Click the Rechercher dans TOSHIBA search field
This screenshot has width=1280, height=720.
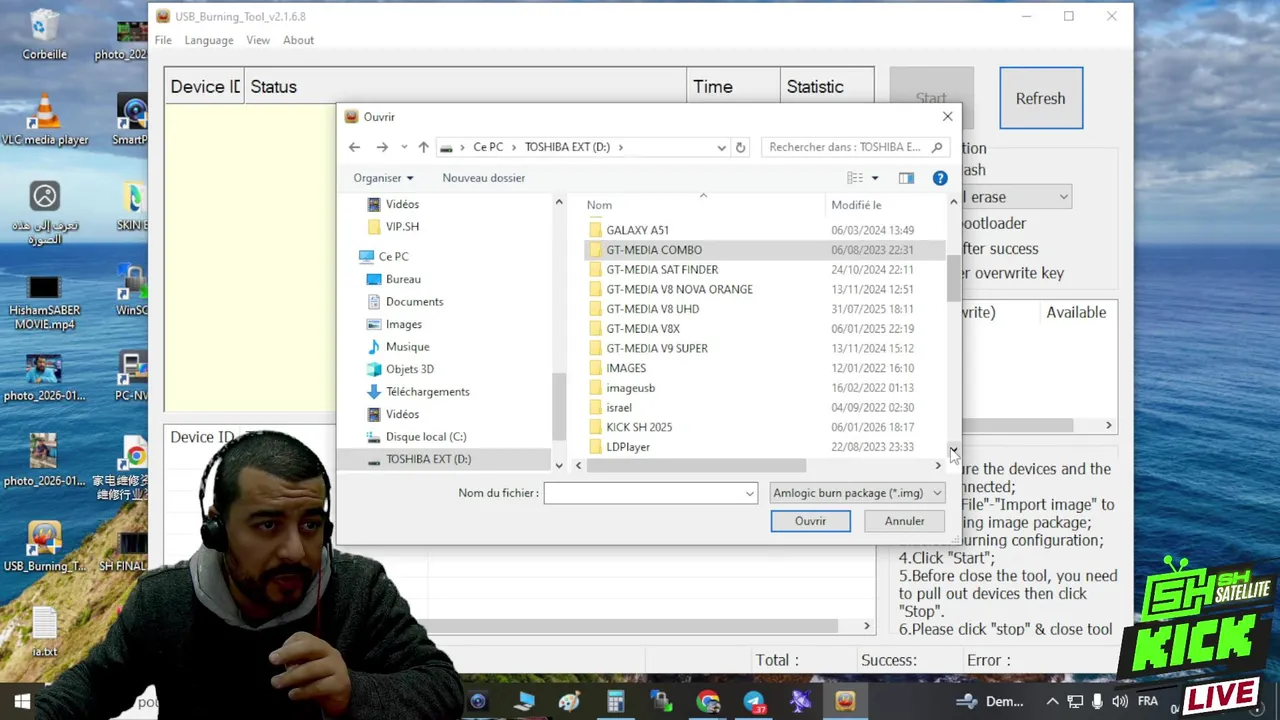(845, 147)
